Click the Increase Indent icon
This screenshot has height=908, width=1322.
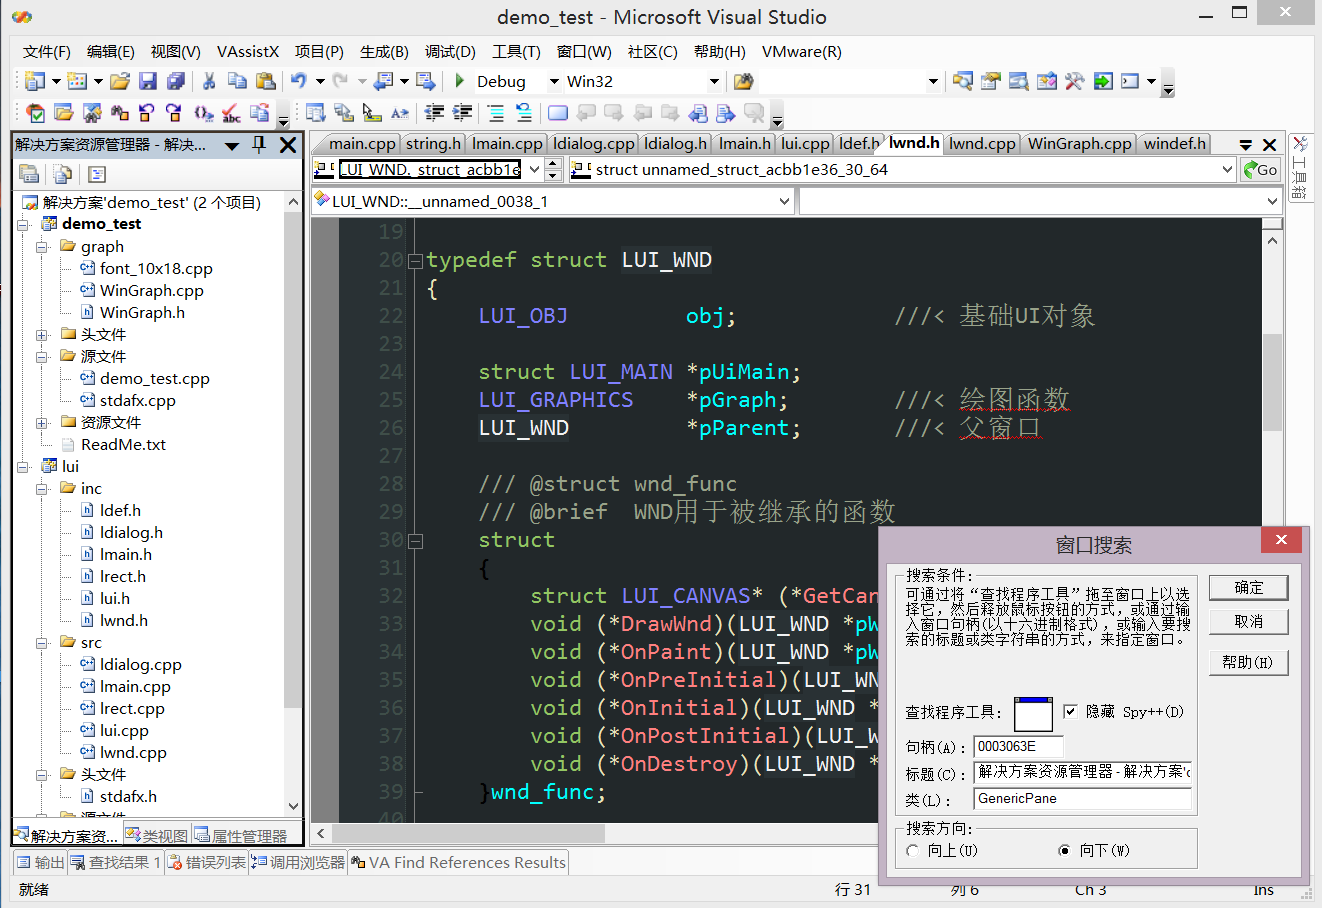[462, 113]
